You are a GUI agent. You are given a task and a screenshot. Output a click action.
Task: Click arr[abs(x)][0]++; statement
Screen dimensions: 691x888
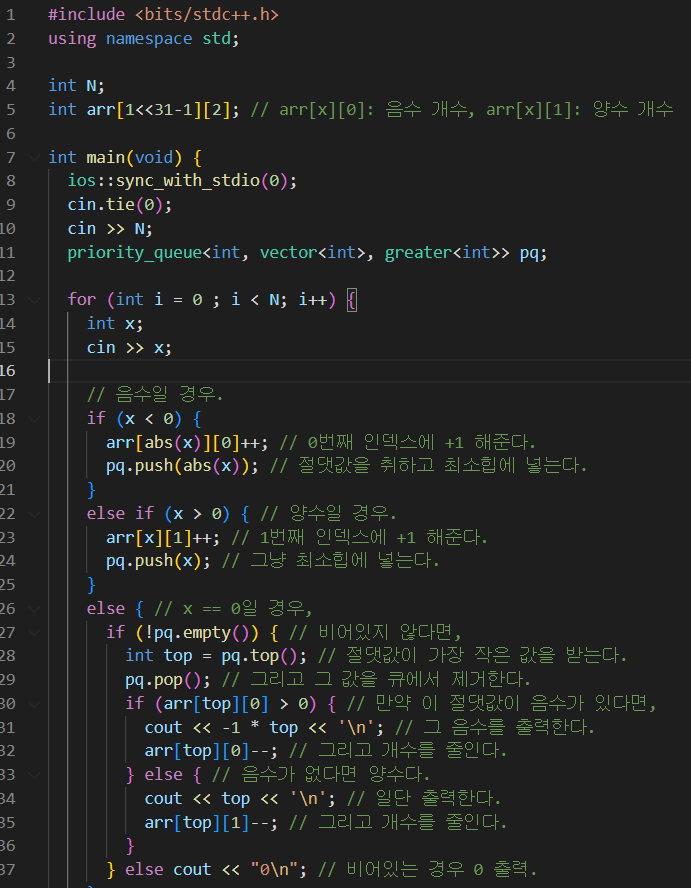coord(187,442)
